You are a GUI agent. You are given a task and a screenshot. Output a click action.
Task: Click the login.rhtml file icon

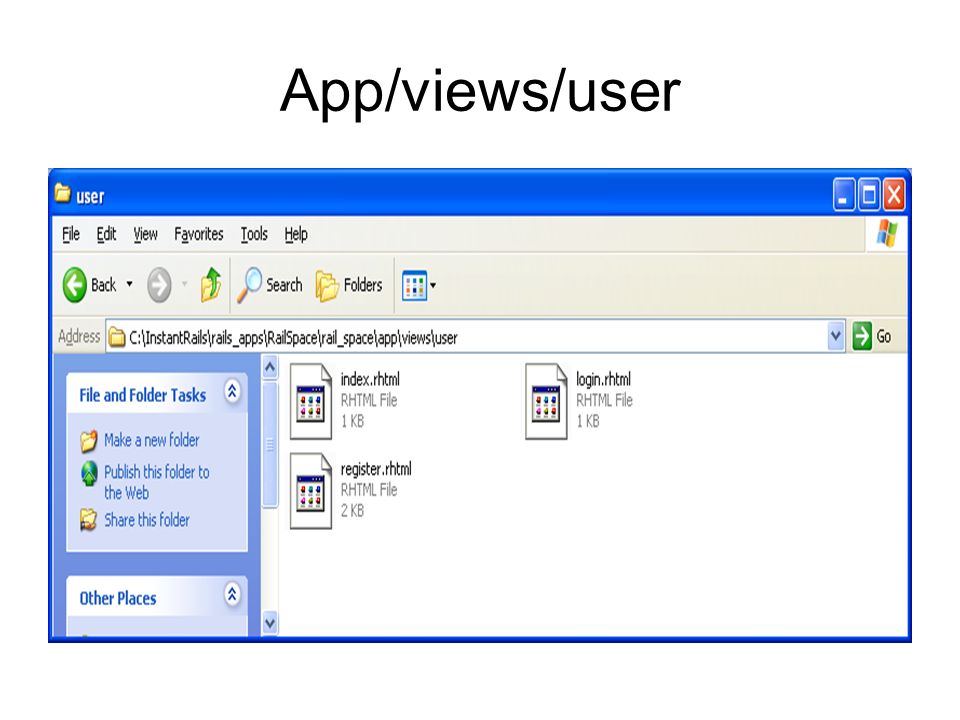(546, 402)
